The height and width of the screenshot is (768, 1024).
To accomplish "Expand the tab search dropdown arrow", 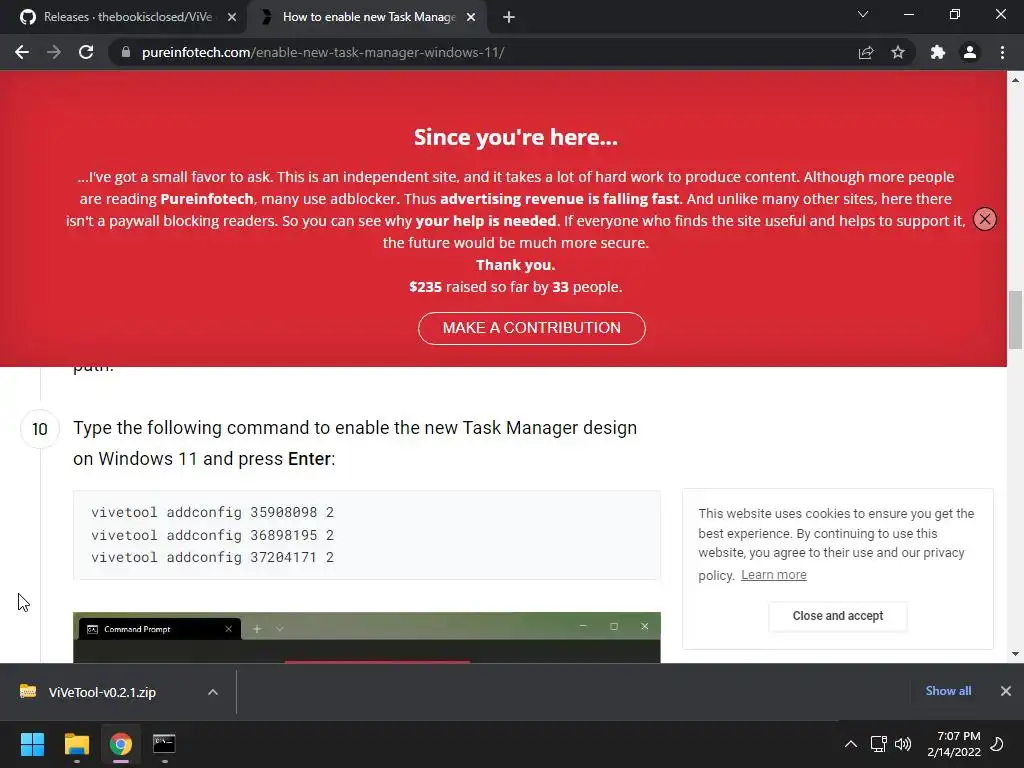I will point(863,14).
